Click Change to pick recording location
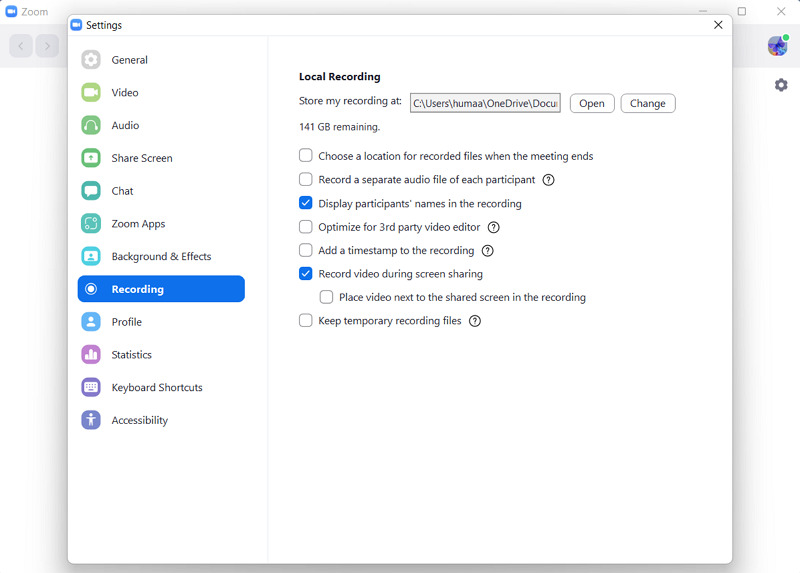Screen dimensions: 800x573 pyautogui.click(x=648, y=104)
